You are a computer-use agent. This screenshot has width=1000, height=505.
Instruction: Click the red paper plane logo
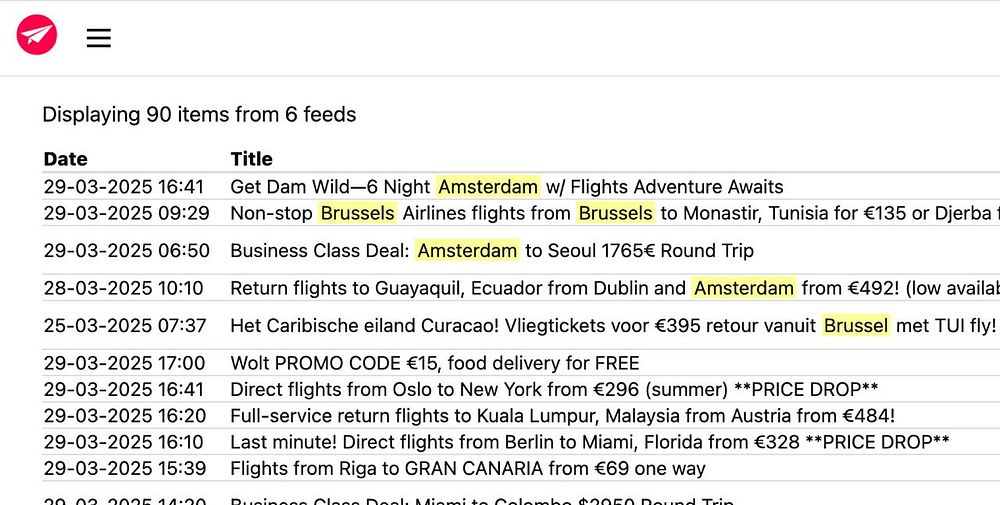[x=37, y=37]
